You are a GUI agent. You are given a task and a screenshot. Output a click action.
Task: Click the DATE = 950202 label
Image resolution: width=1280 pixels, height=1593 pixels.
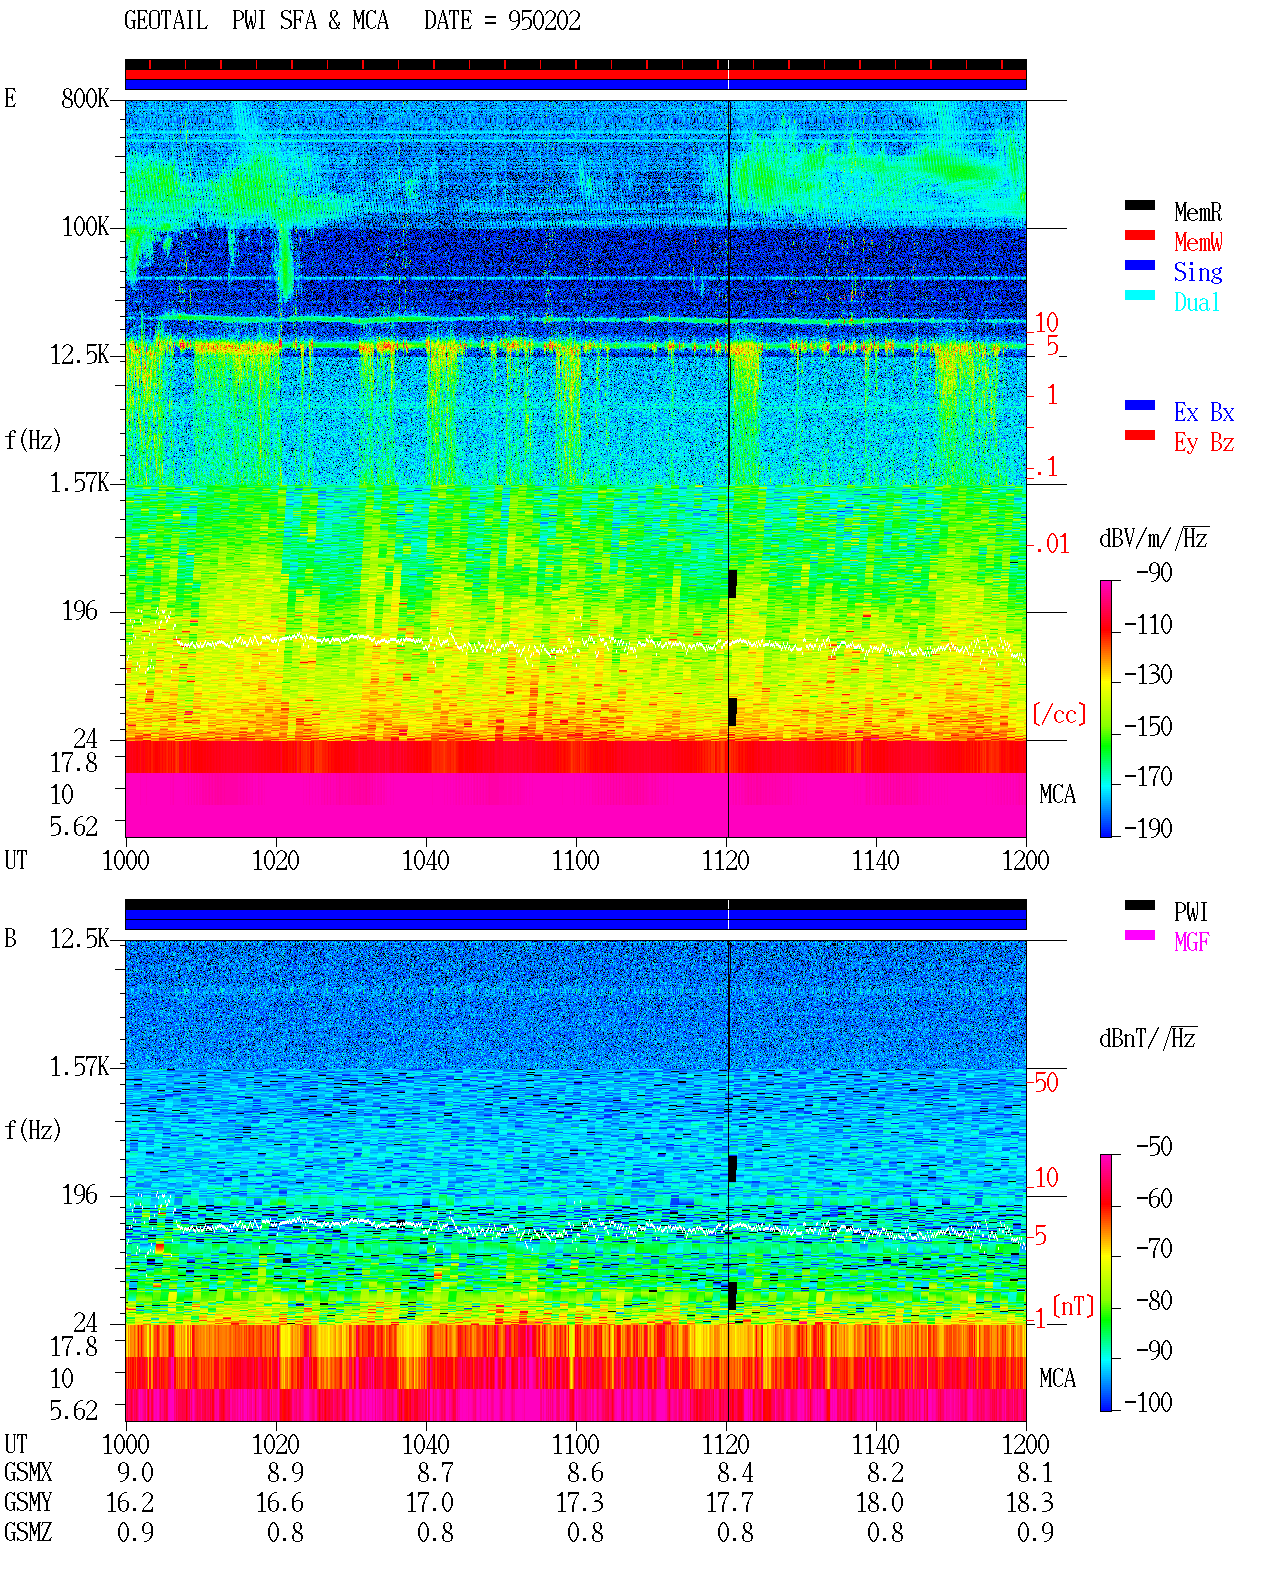point(502,21)
